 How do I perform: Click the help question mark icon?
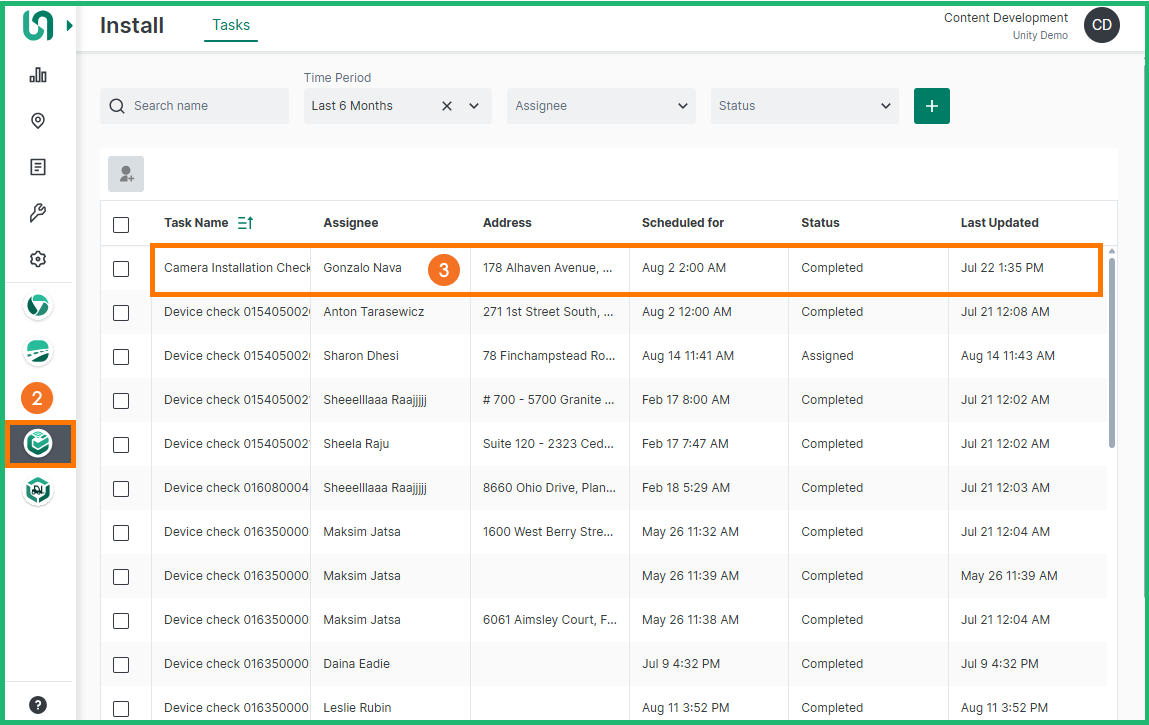coord(38,705)
